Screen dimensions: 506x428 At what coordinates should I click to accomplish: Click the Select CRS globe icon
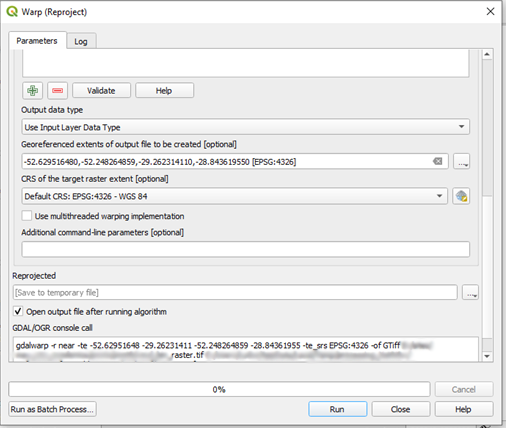461,196
